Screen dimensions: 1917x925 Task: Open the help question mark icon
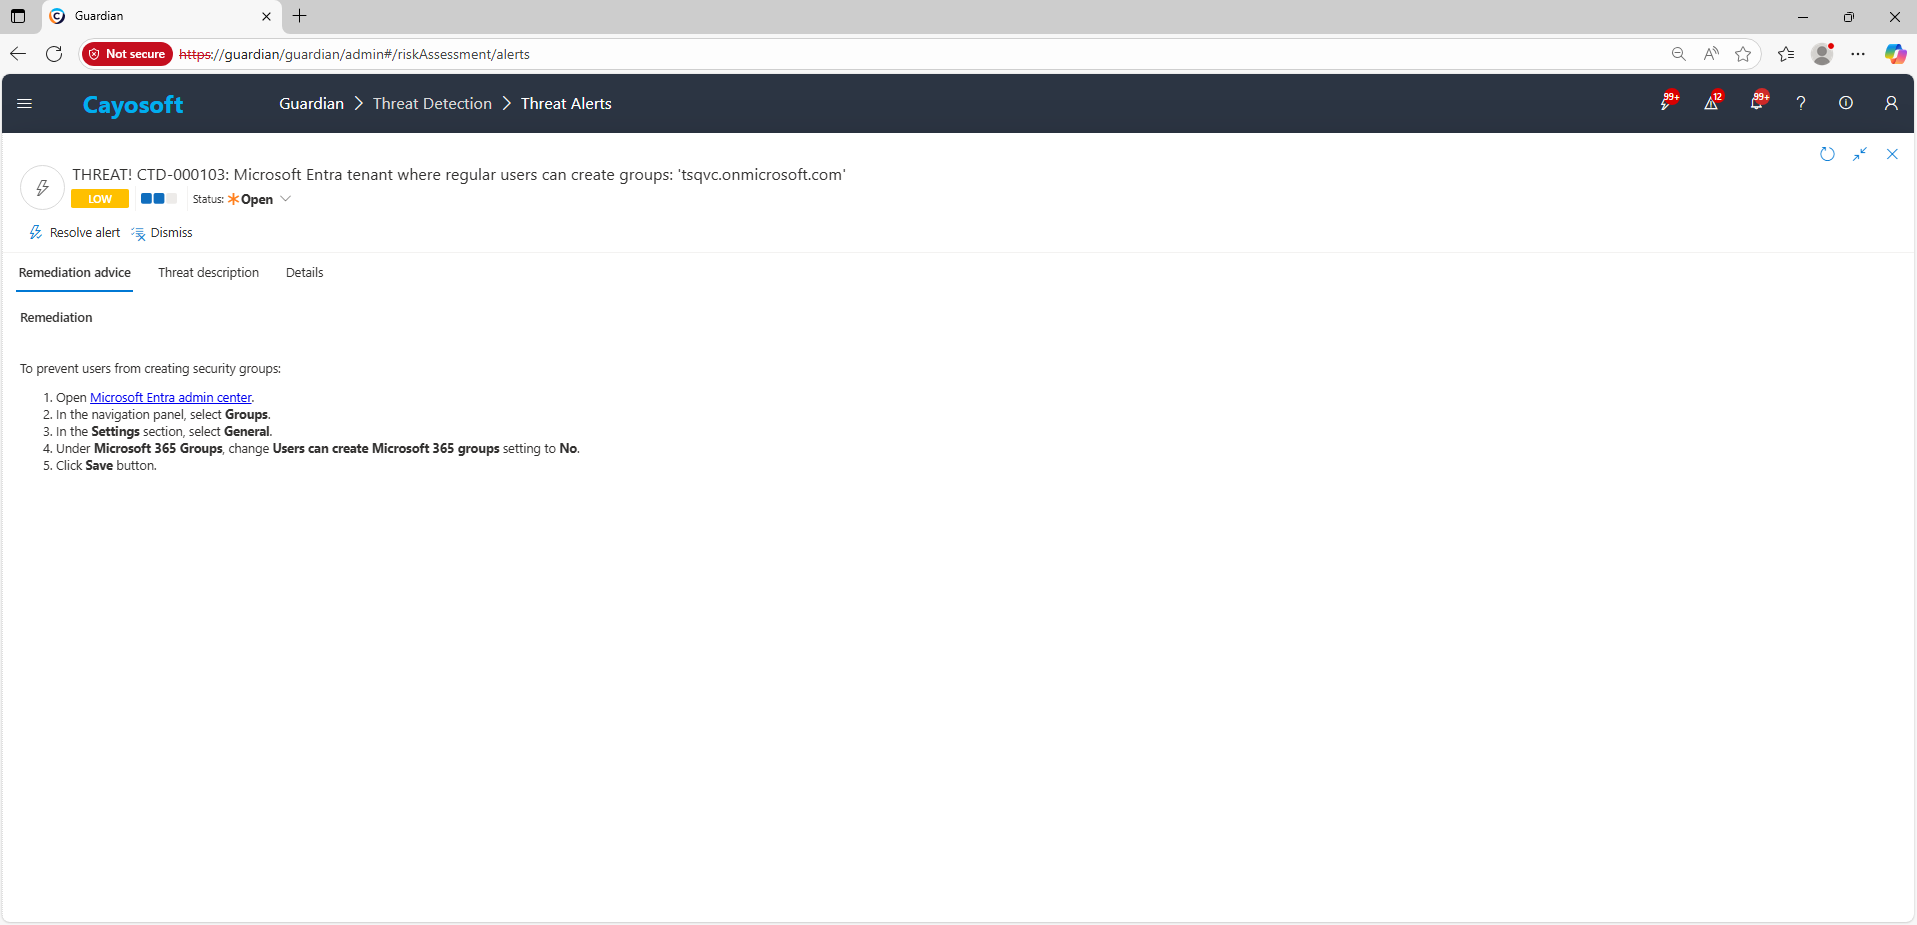point(1801,103)
